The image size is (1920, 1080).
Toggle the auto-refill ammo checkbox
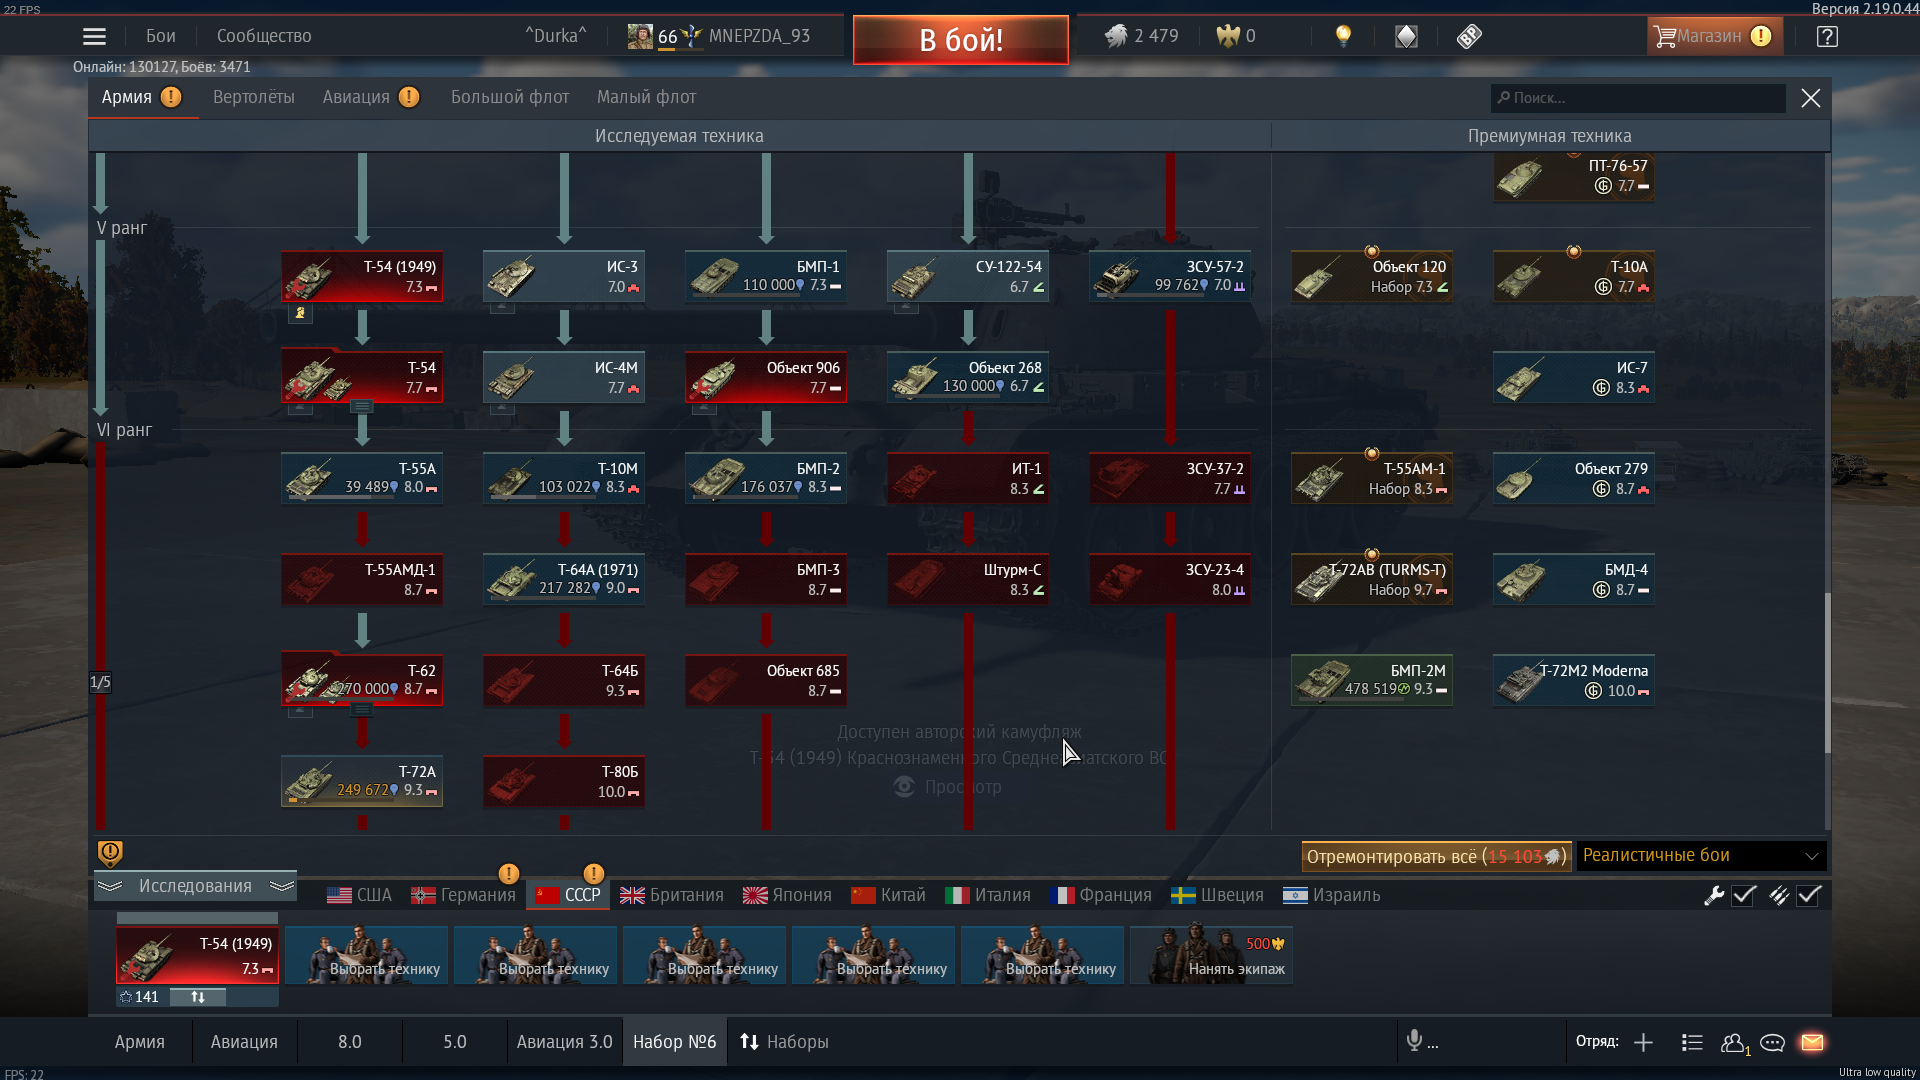point(1809,895)
